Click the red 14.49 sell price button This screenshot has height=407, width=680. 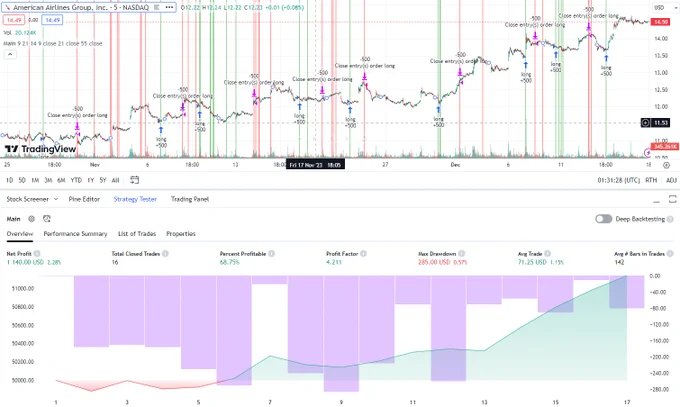14,20
